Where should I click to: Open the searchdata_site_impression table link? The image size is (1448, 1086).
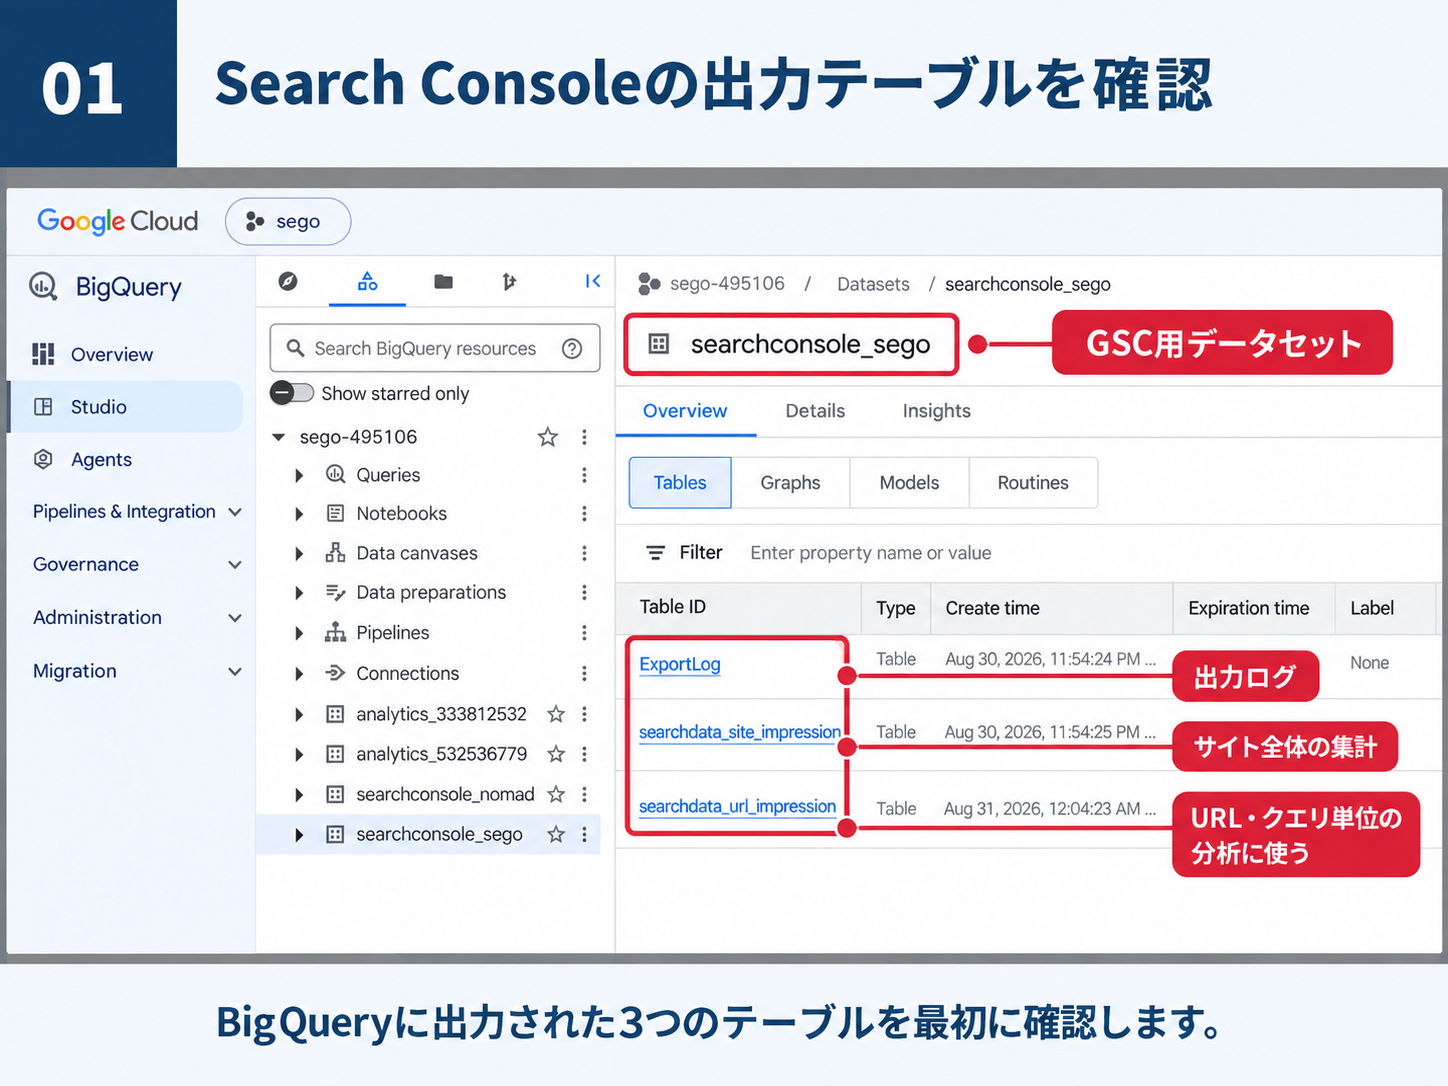point(740,732)
